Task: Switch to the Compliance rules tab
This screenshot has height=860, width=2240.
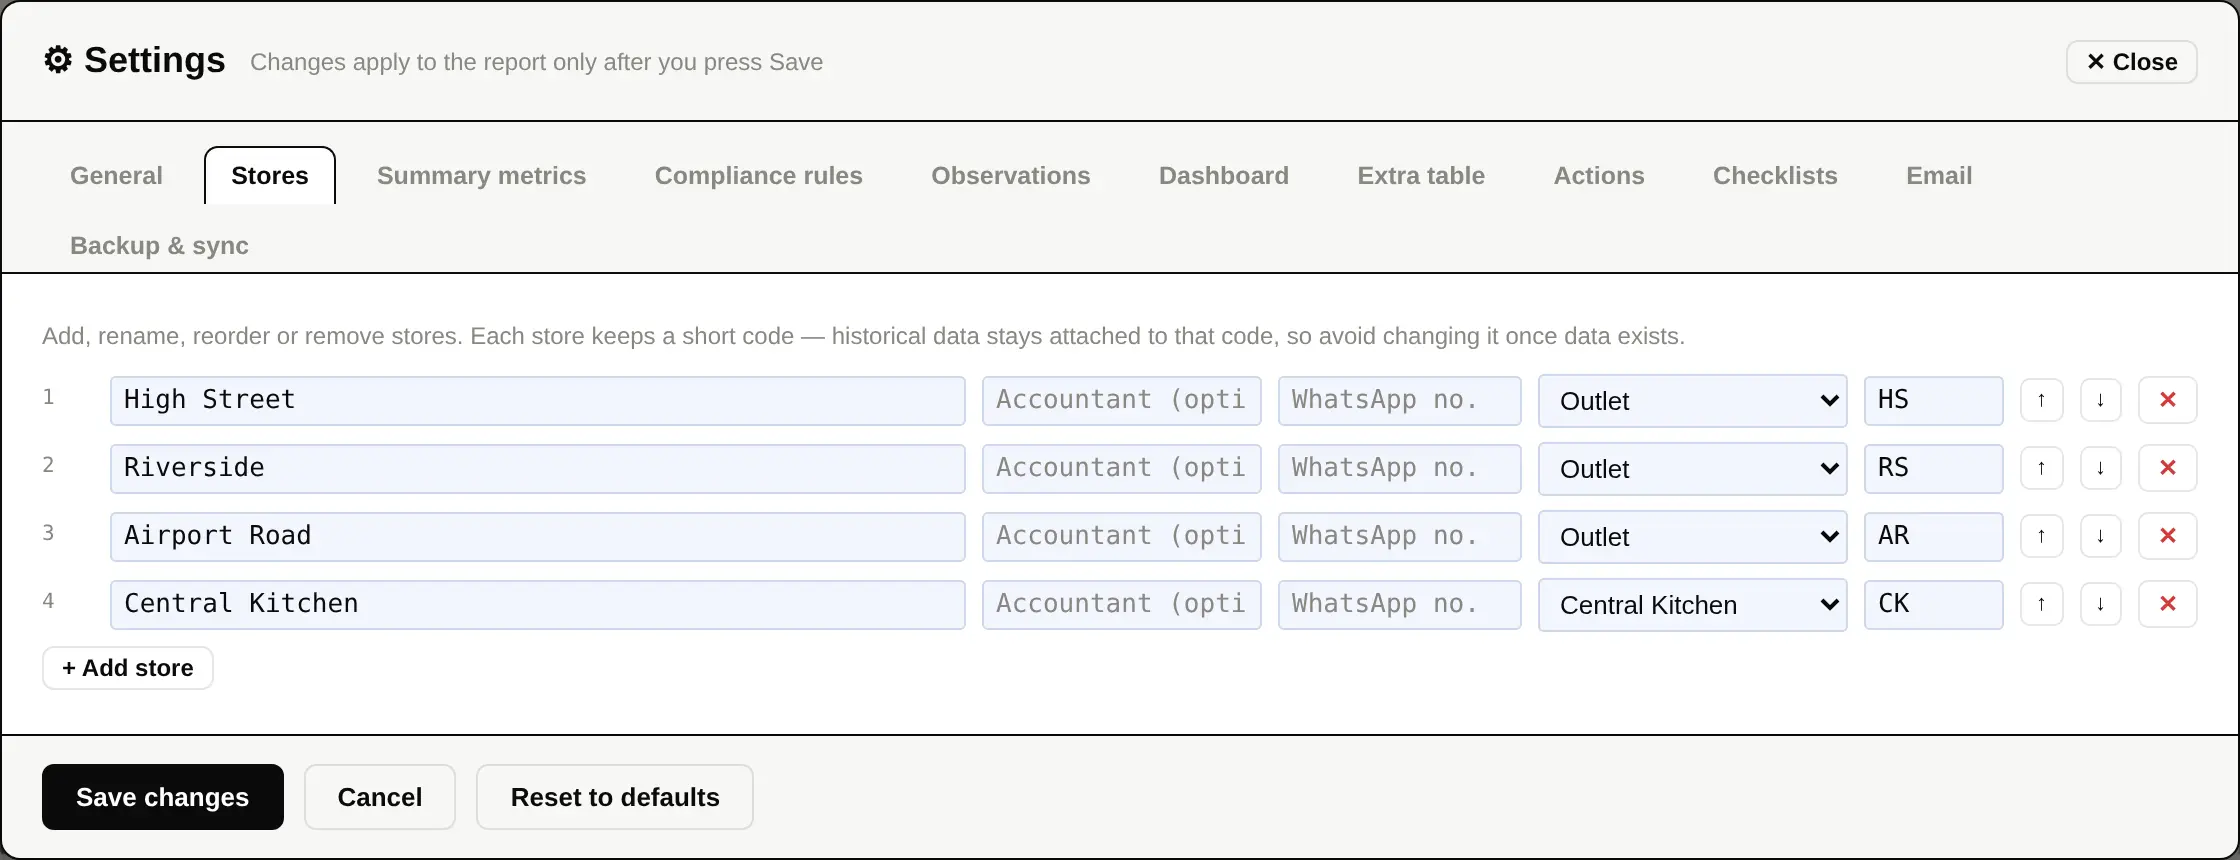Action: click(758, 176)
